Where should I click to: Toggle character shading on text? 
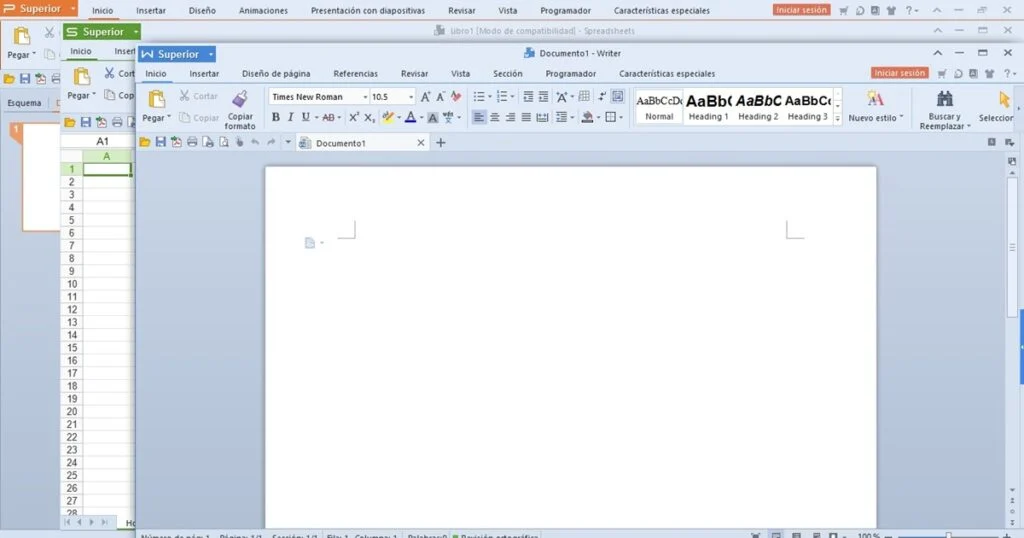(x=432, y=118)
